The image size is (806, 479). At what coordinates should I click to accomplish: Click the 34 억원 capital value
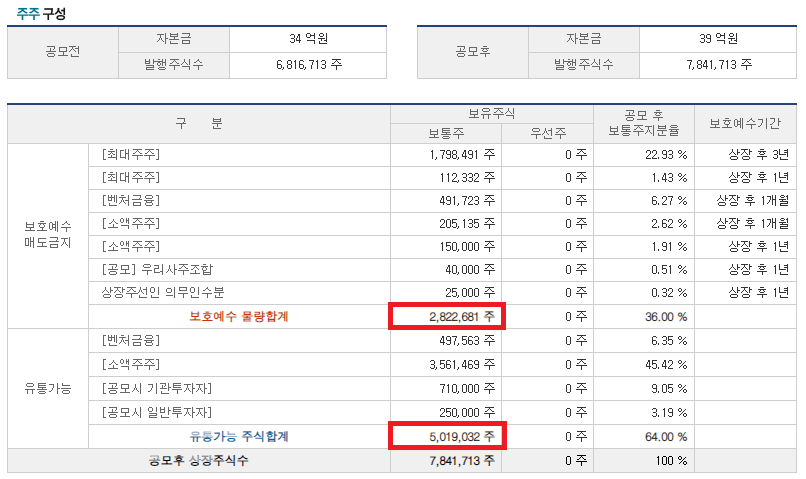coord(308,39)
